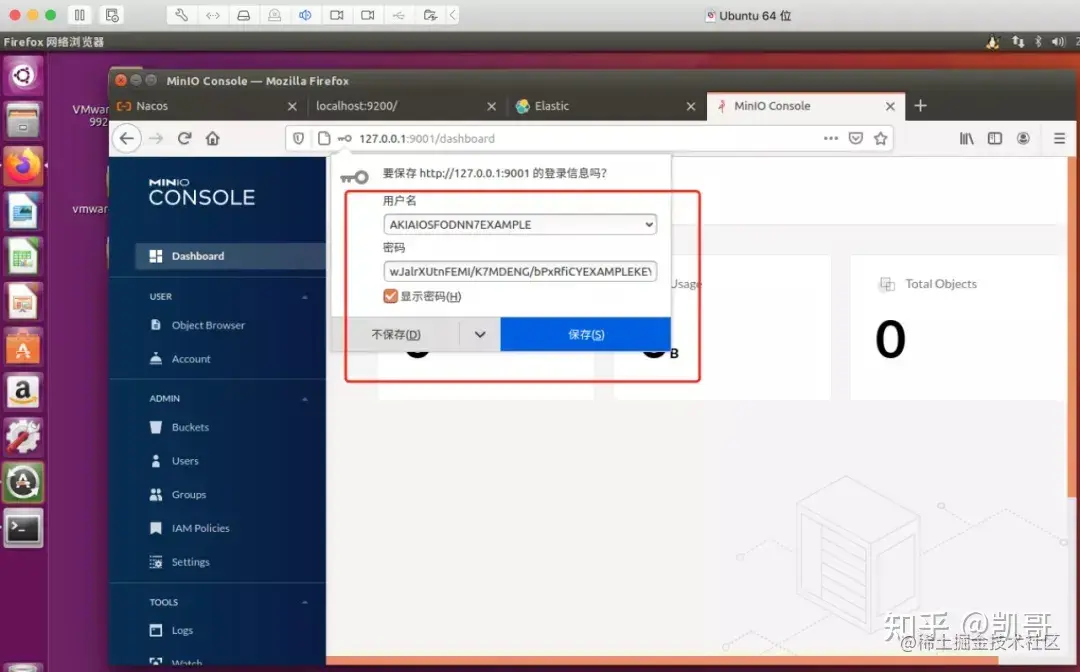This screenshot has width=1080, height=672.
Task: Open Ubuntu Software from dock
Action: click(23, 348)
